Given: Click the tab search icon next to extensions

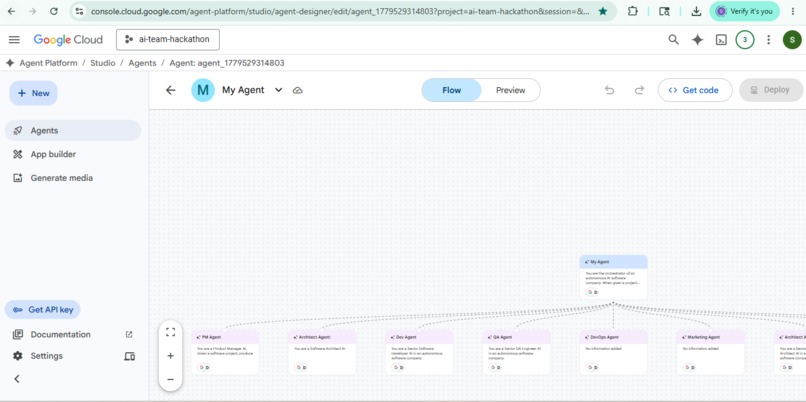Looking at the screenshot, I should point(664,11).
